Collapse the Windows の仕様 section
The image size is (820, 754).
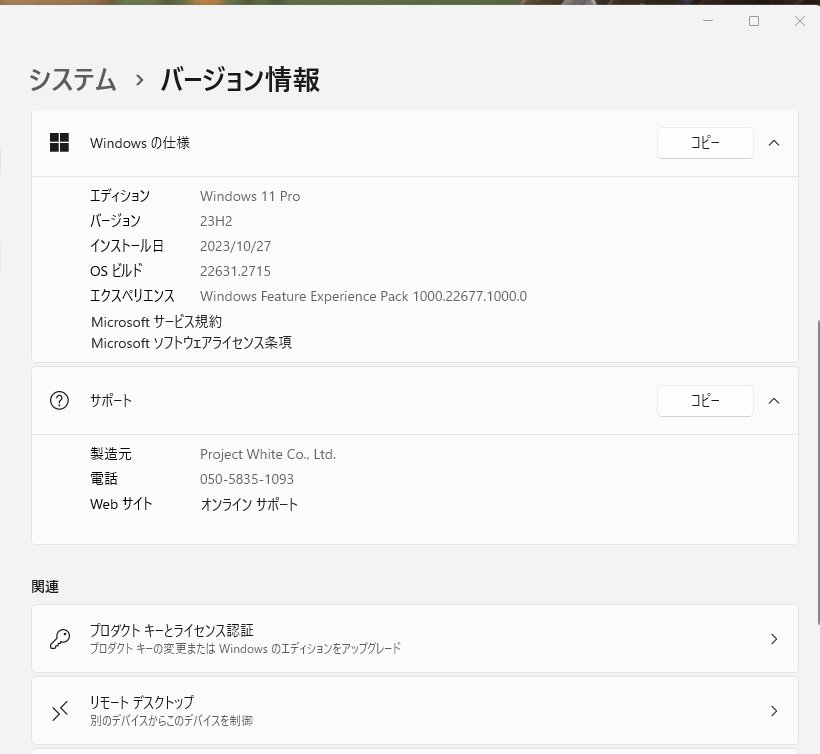[774, 143]
